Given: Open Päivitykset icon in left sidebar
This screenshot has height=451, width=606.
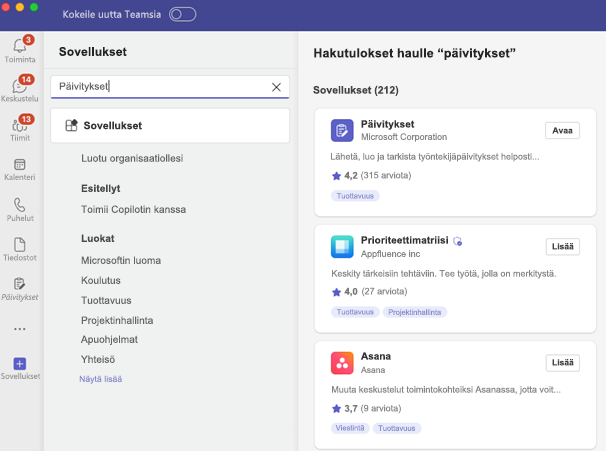Looking at the screenshot, I should pos(19,284).
